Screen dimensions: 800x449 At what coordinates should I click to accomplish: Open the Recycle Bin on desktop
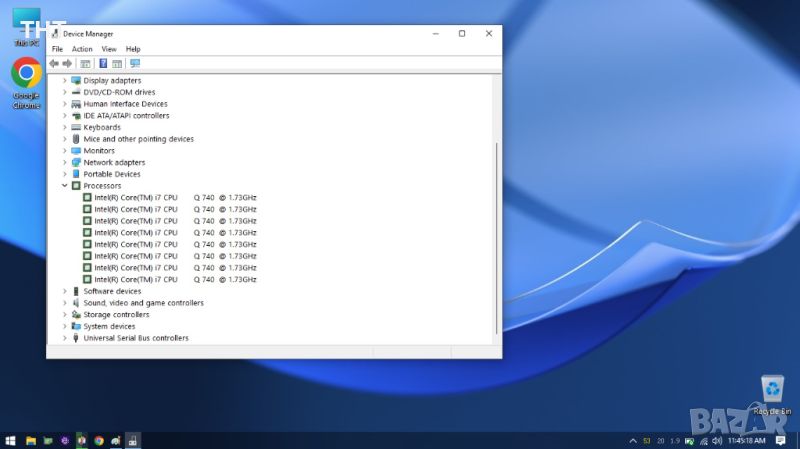[x=772, y=392]
